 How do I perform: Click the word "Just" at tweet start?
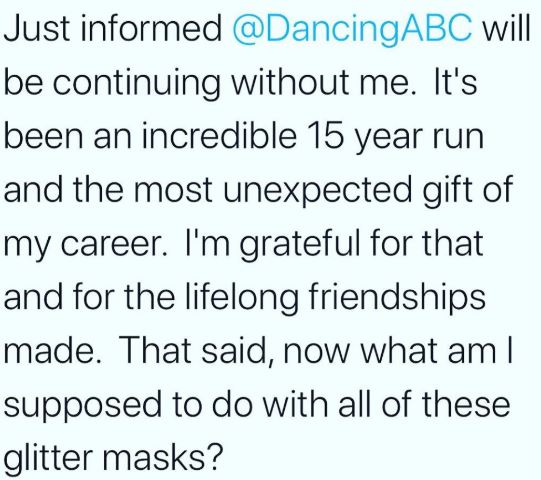(x=38, y=28)
